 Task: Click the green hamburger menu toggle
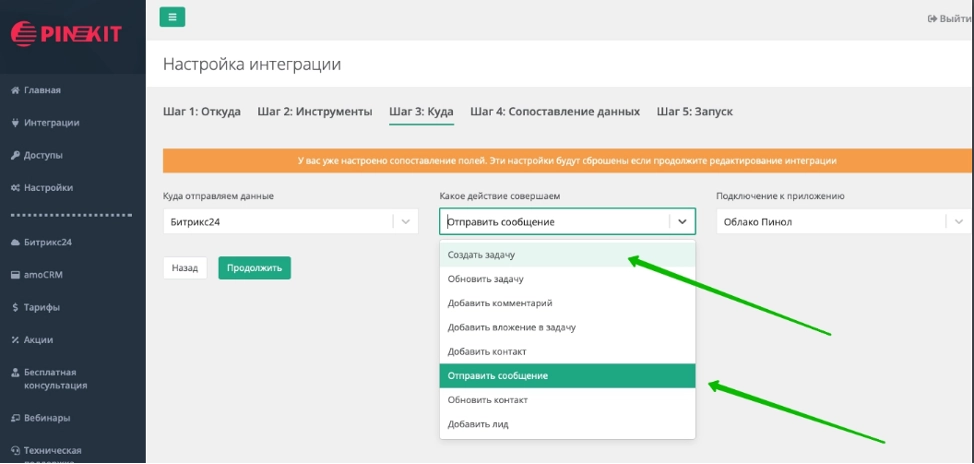172,17
